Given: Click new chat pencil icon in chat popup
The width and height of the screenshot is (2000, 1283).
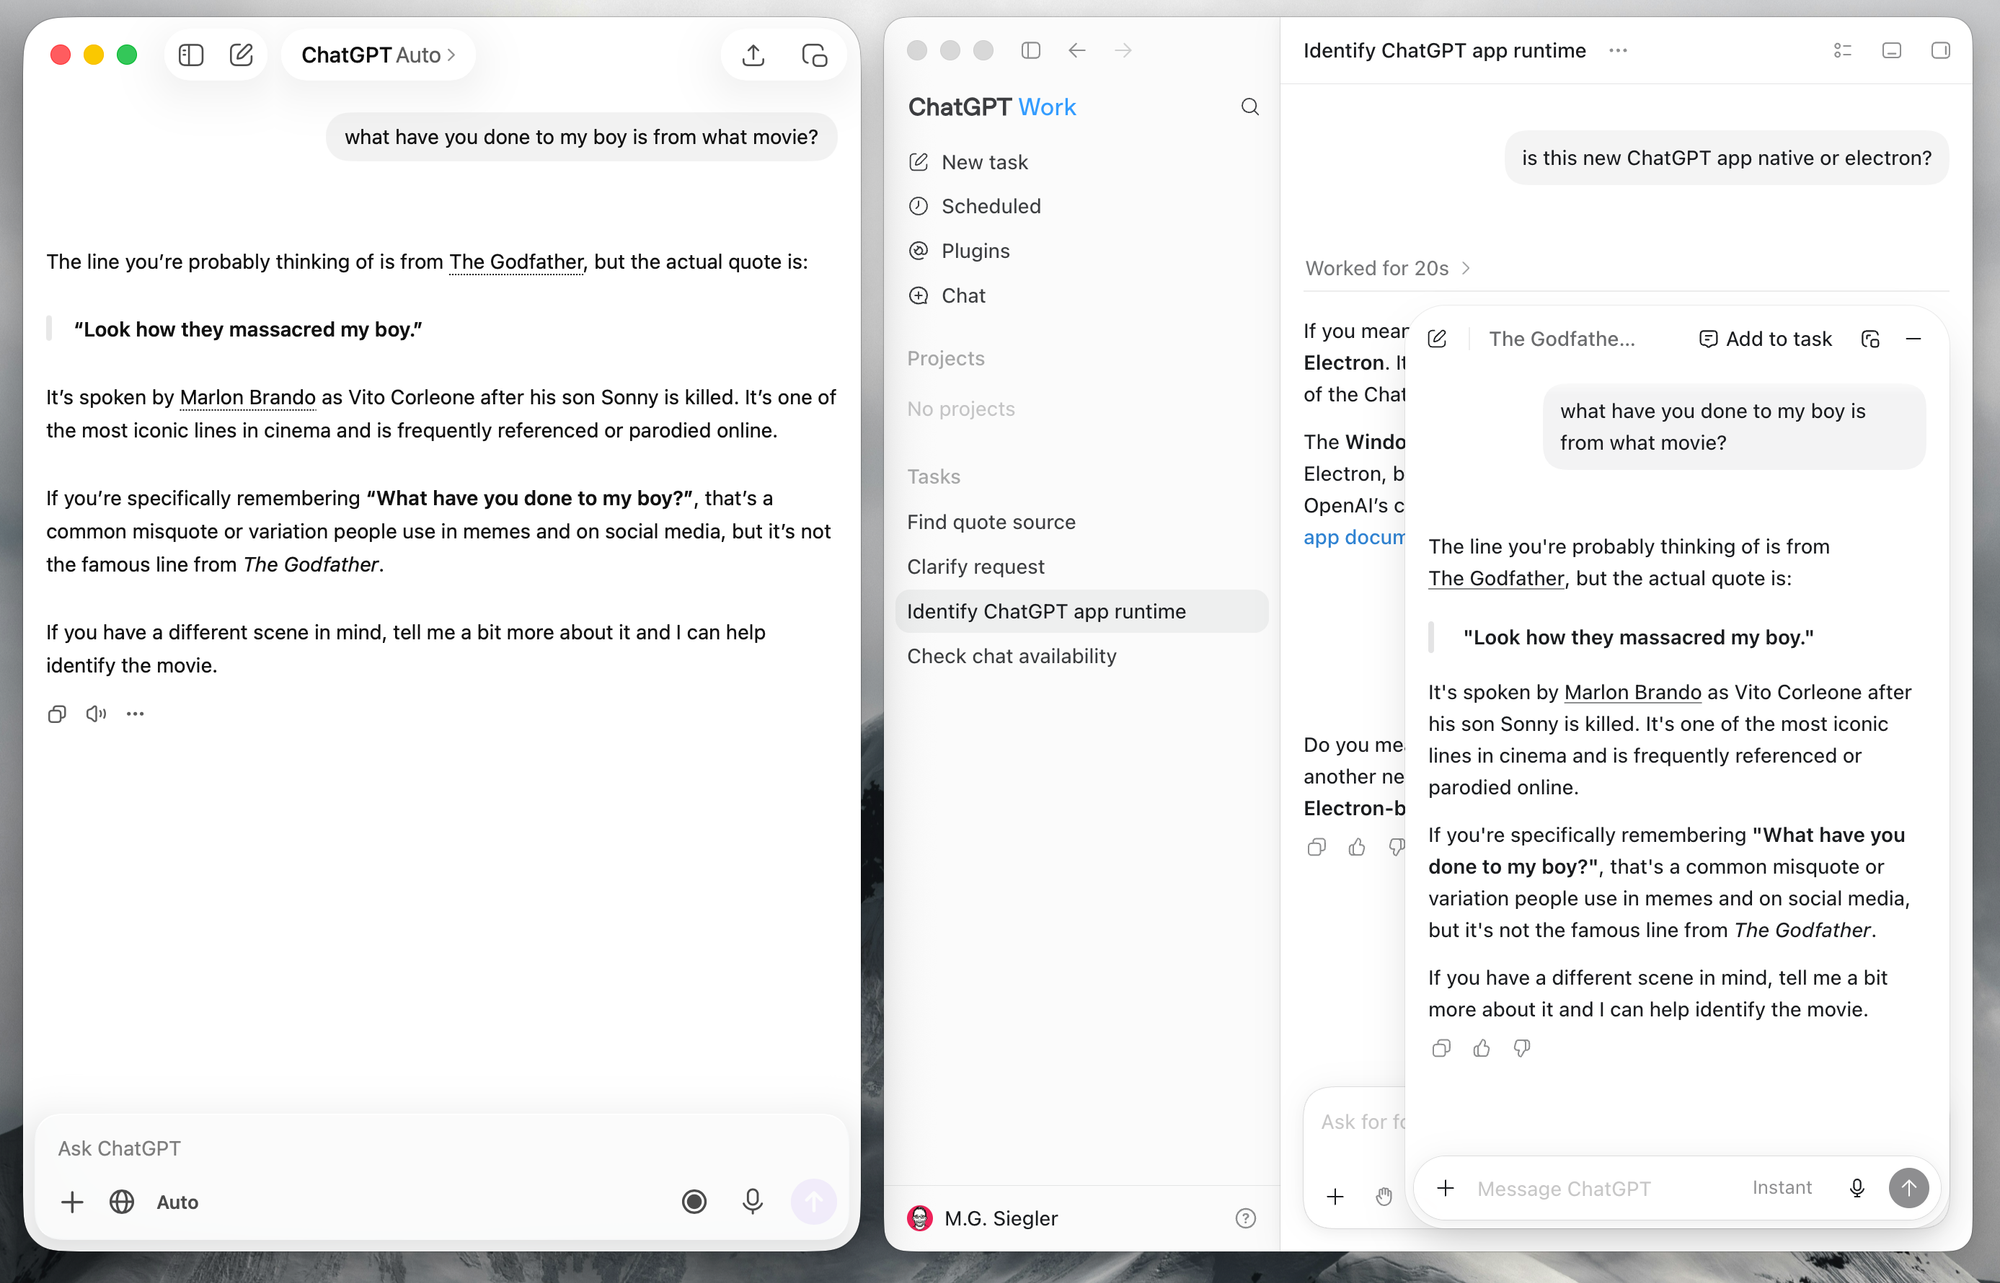Looking at the screenshot, I should 1437,339.
